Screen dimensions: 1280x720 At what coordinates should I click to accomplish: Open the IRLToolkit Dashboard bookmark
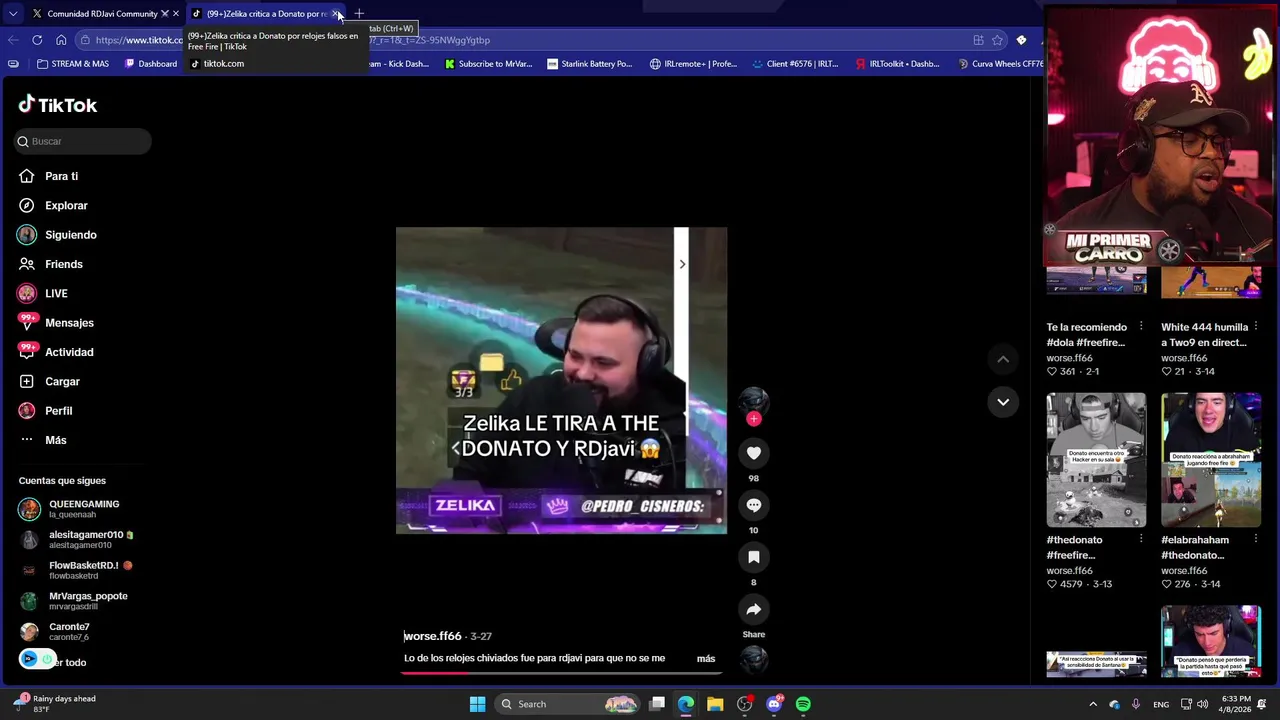tap(897, 64)
